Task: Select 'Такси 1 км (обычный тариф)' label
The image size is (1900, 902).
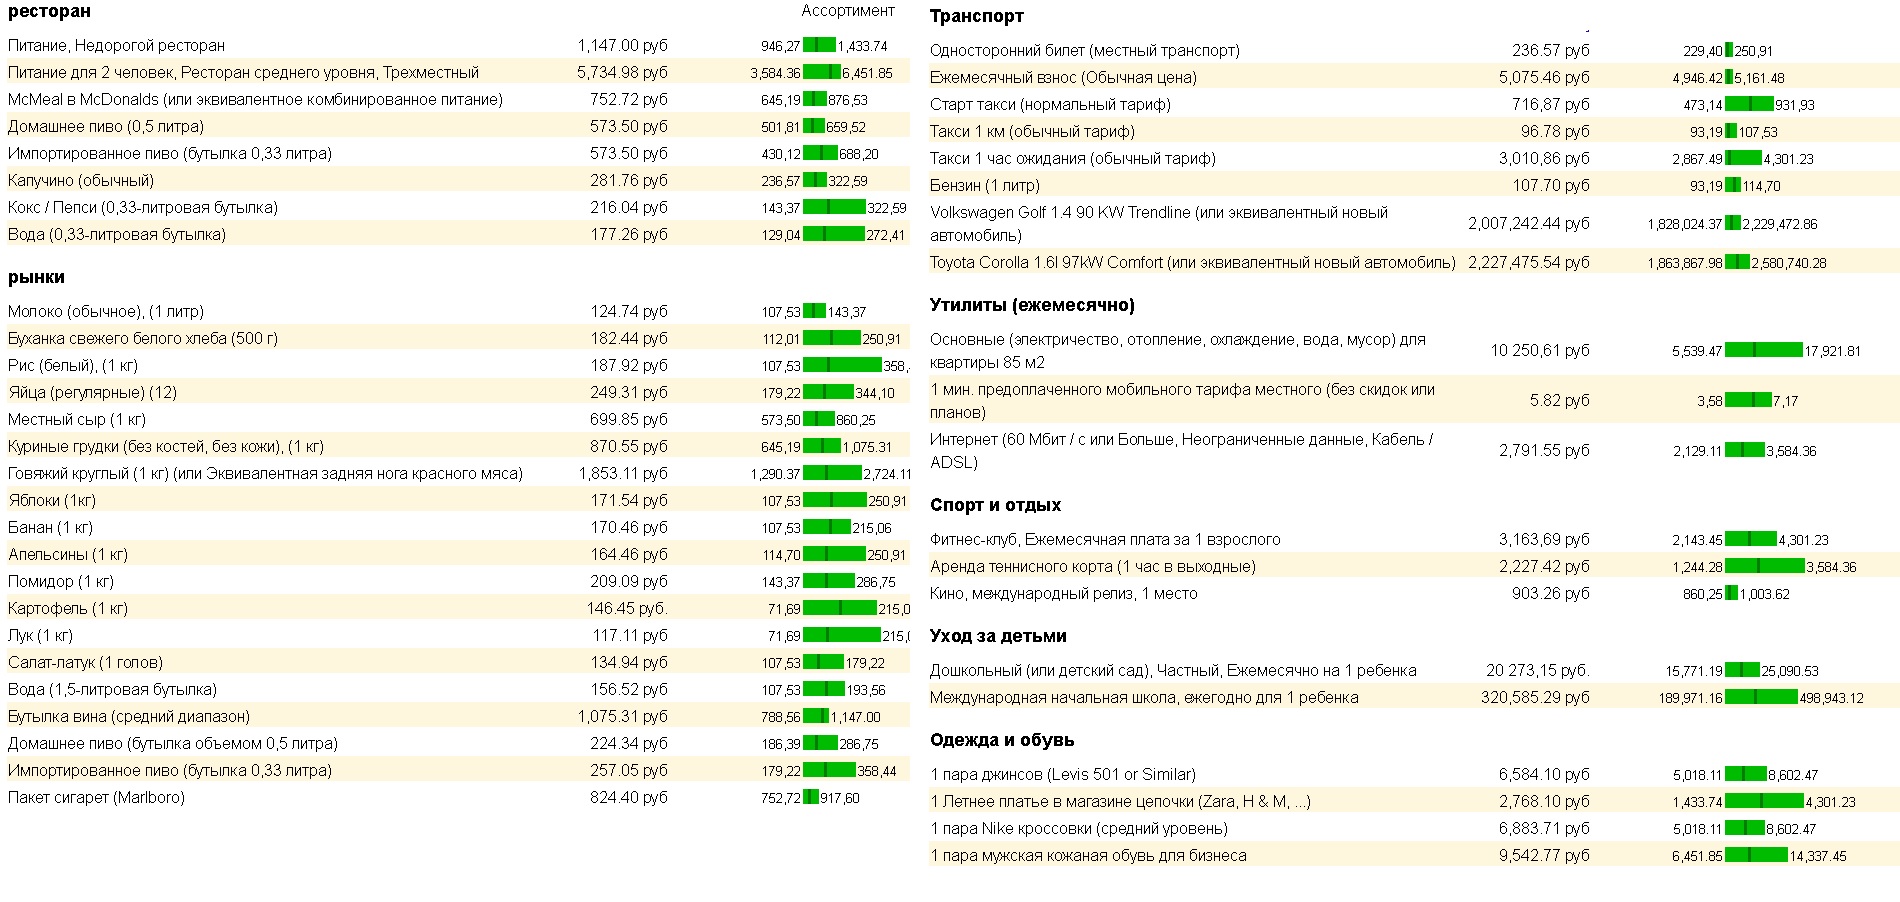Action: [x=1032, y=132]
